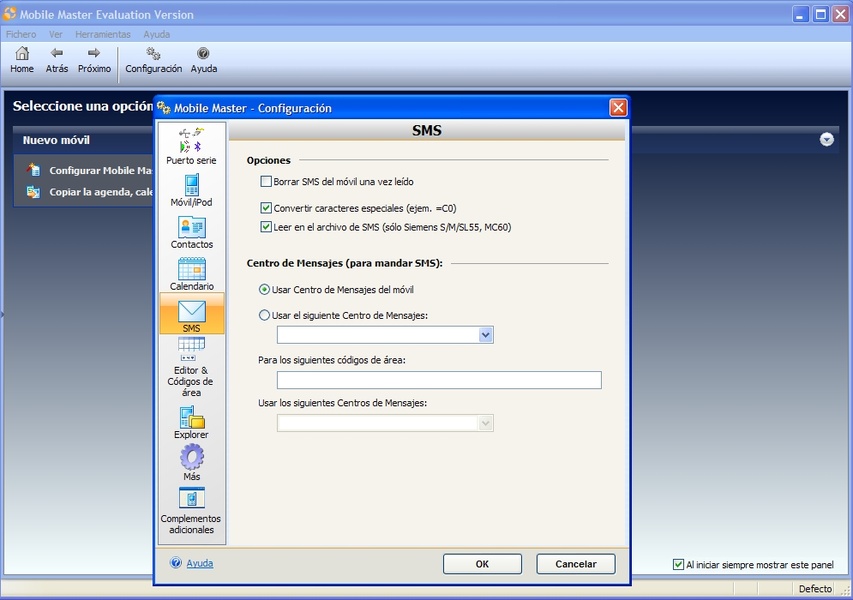Open the Contactos settings section

191,228
